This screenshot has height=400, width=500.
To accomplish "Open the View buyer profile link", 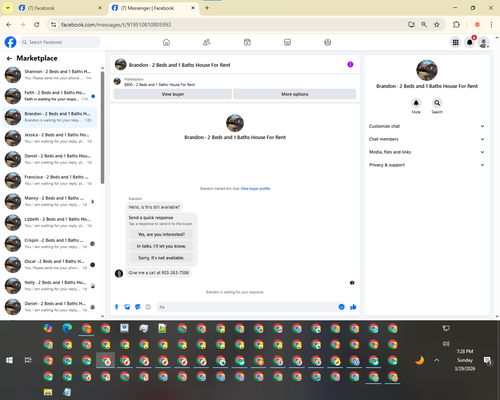I will click(x=255, y=189).
